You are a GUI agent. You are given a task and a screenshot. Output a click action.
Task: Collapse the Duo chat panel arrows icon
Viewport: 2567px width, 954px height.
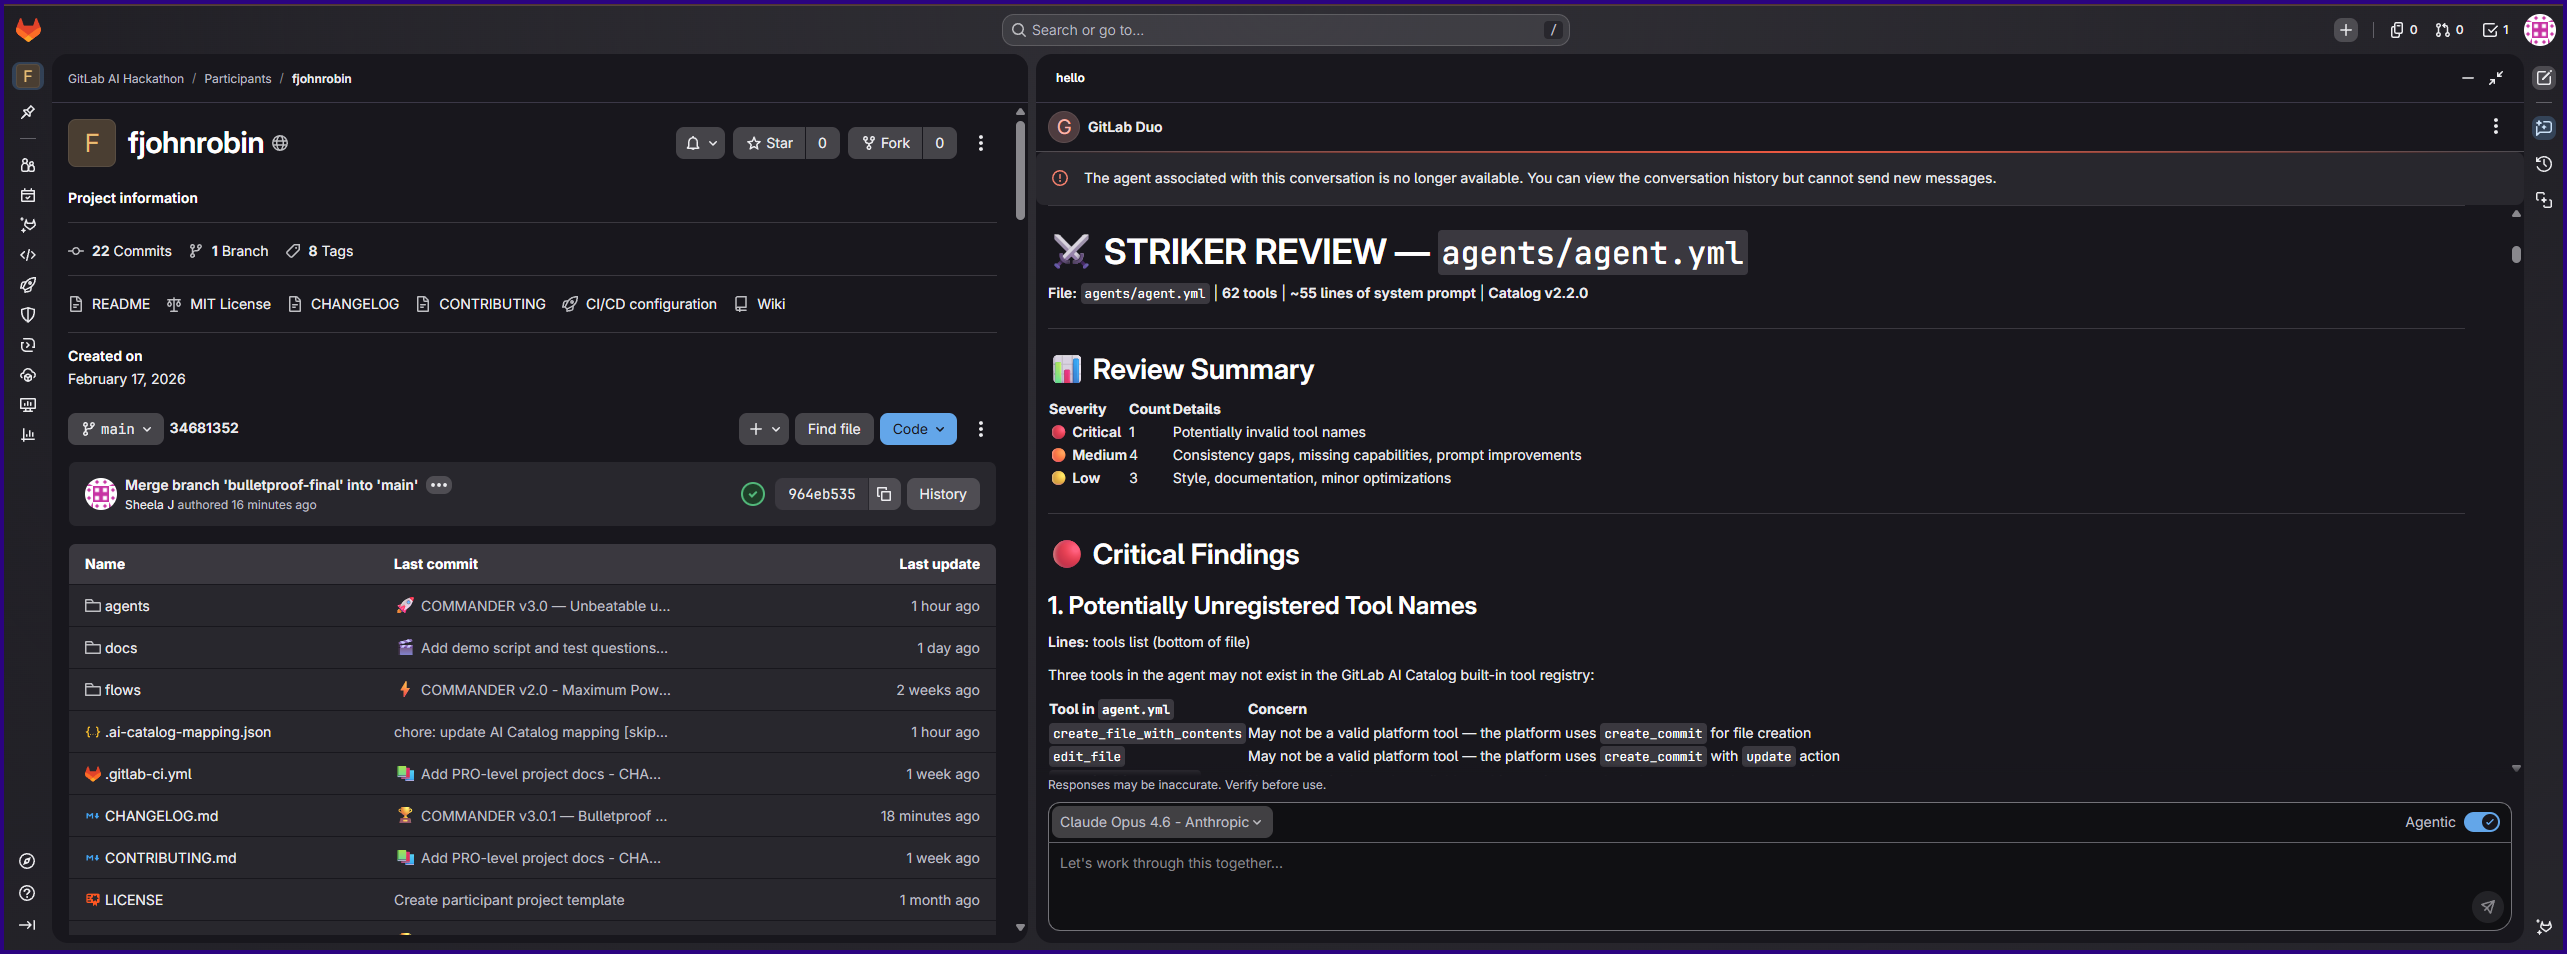tap(2496, 78)
